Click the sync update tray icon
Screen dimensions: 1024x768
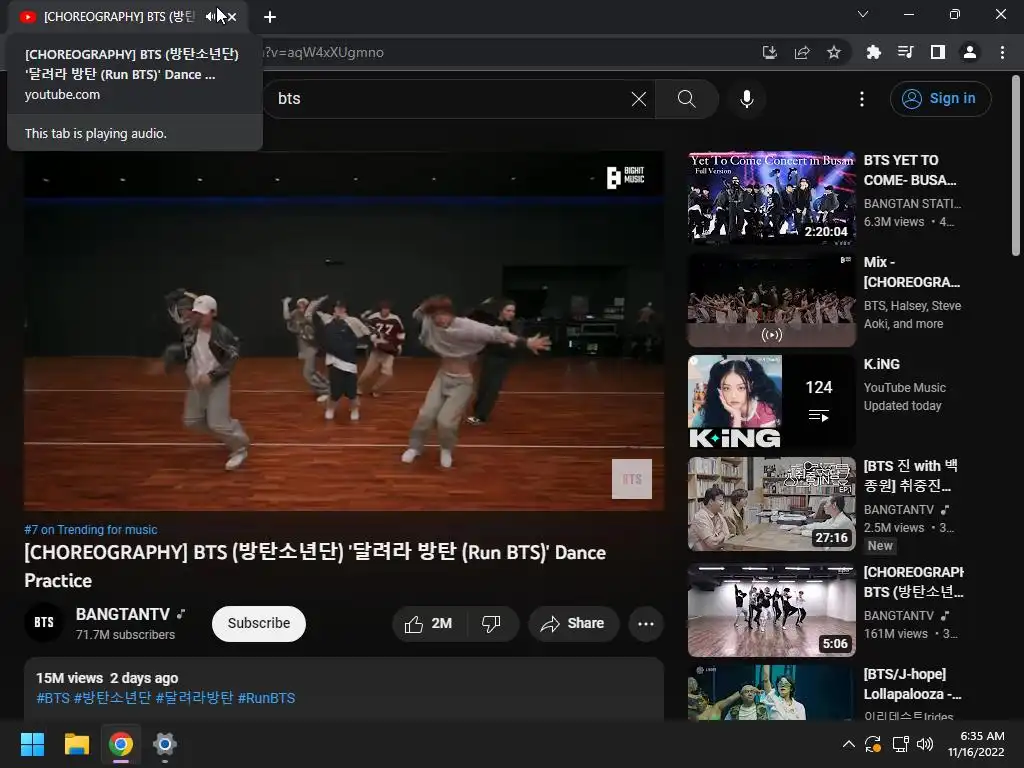(873, 744)
